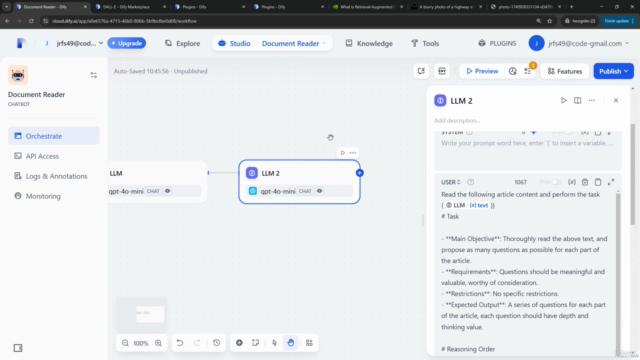The image size is (640, 360).
Task: Add a note to the canvas
Action: point(256,343)
